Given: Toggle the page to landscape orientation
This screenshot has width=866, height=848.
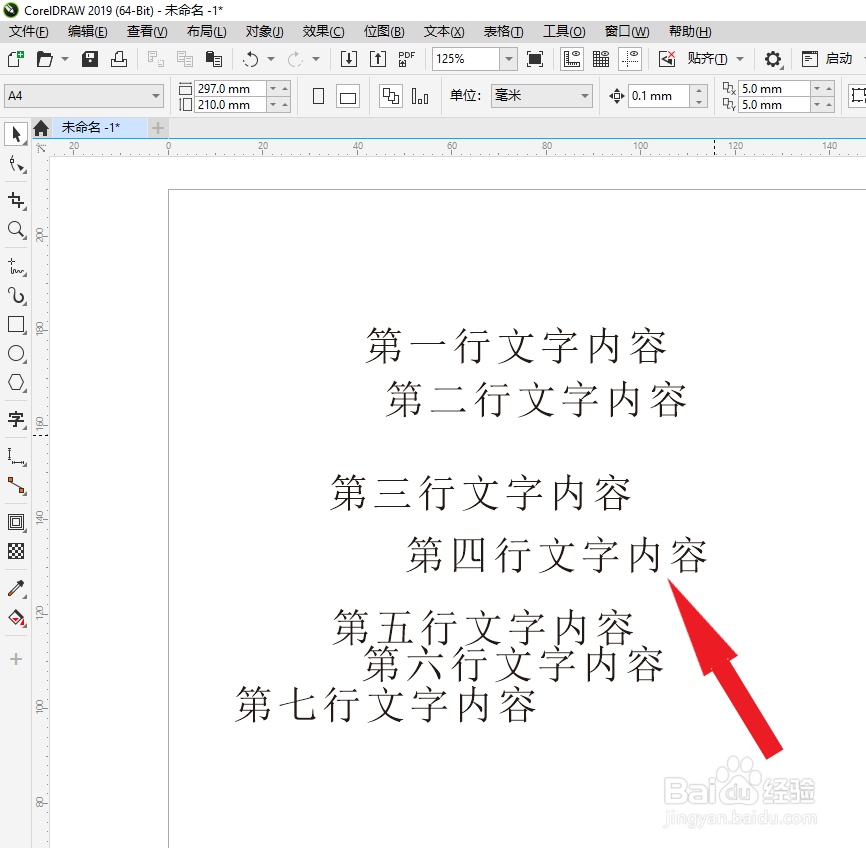Looking at the screenshot, I should coord(346,95).
